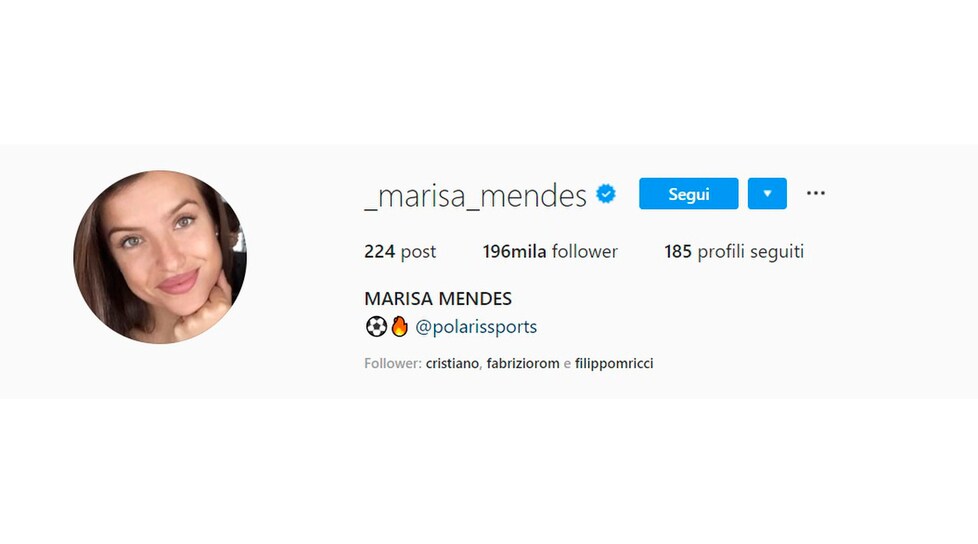Open follower filippomricci's profile
This screenshot has width=978, height=544.
tap(614, 363)
